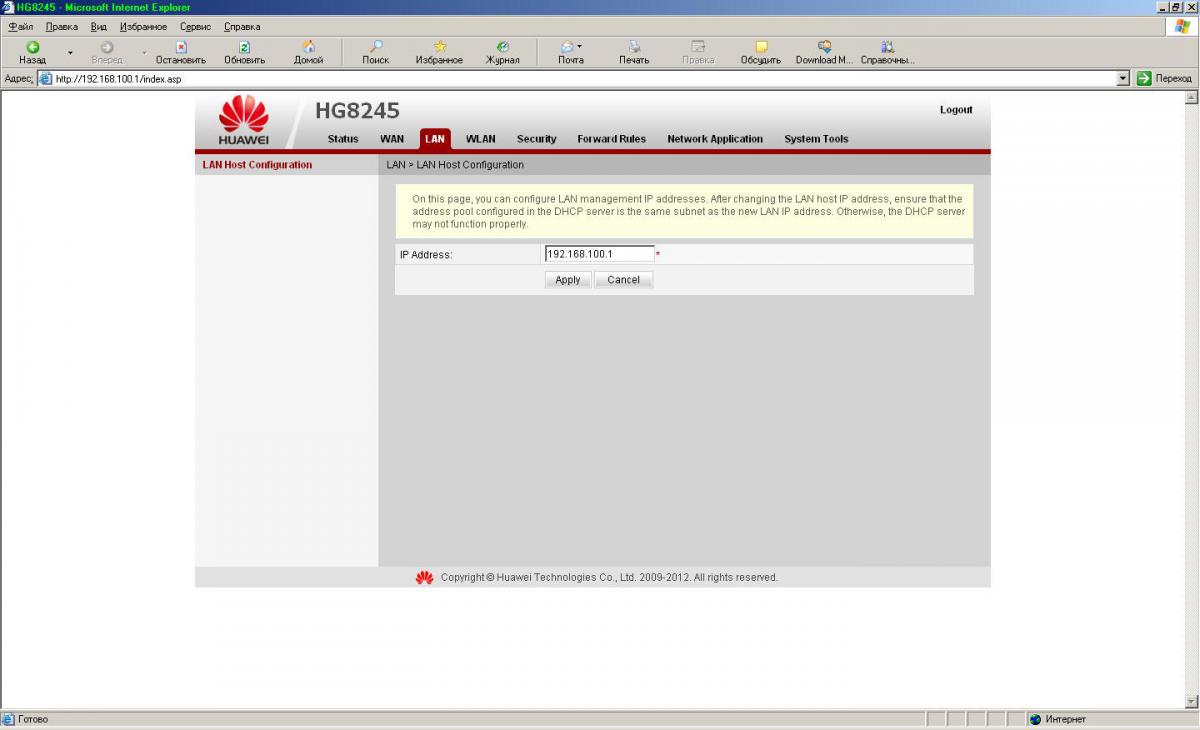Click the Cancel button
The width and height of the screenshot is (1200, 730).
623,280
